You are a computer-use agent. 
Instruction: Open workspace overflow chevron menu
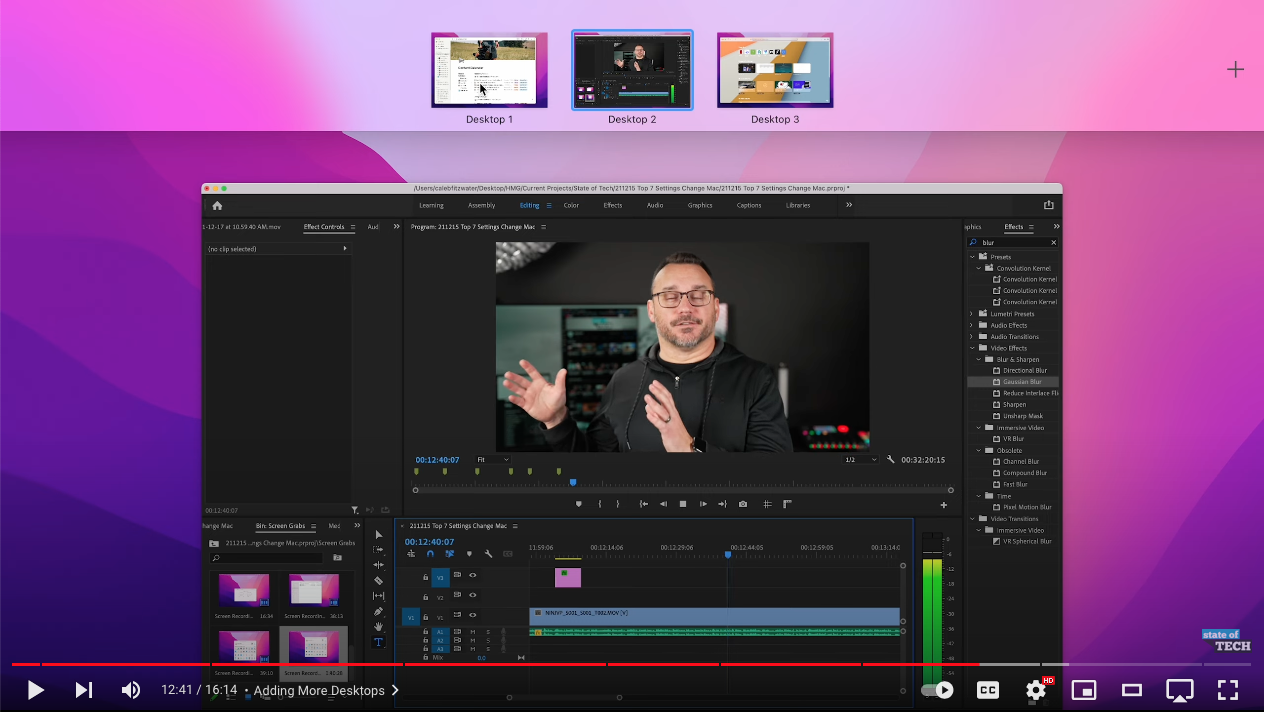tap(849, 205)
